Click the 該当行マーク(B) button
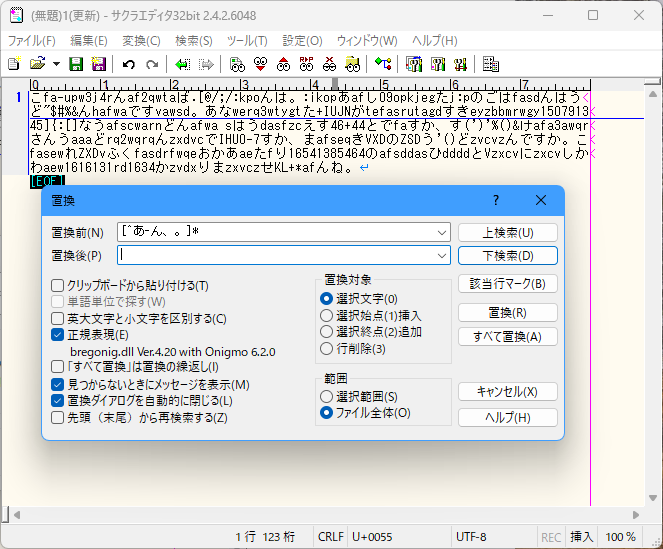The width and height of the screenshot is (663, 549). pyautogui.click(x=508, y=284)
